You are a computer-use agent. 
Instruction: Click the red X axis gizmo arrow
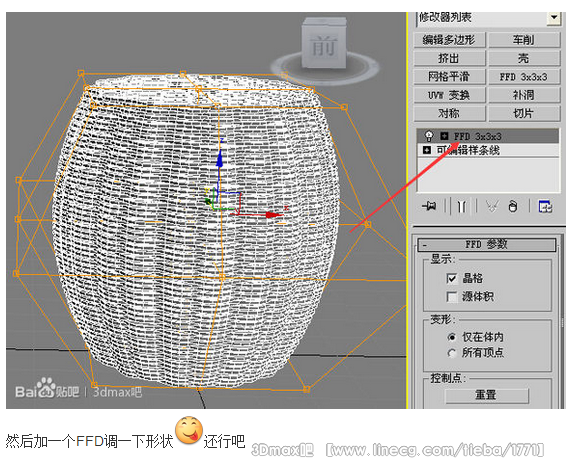273,215
